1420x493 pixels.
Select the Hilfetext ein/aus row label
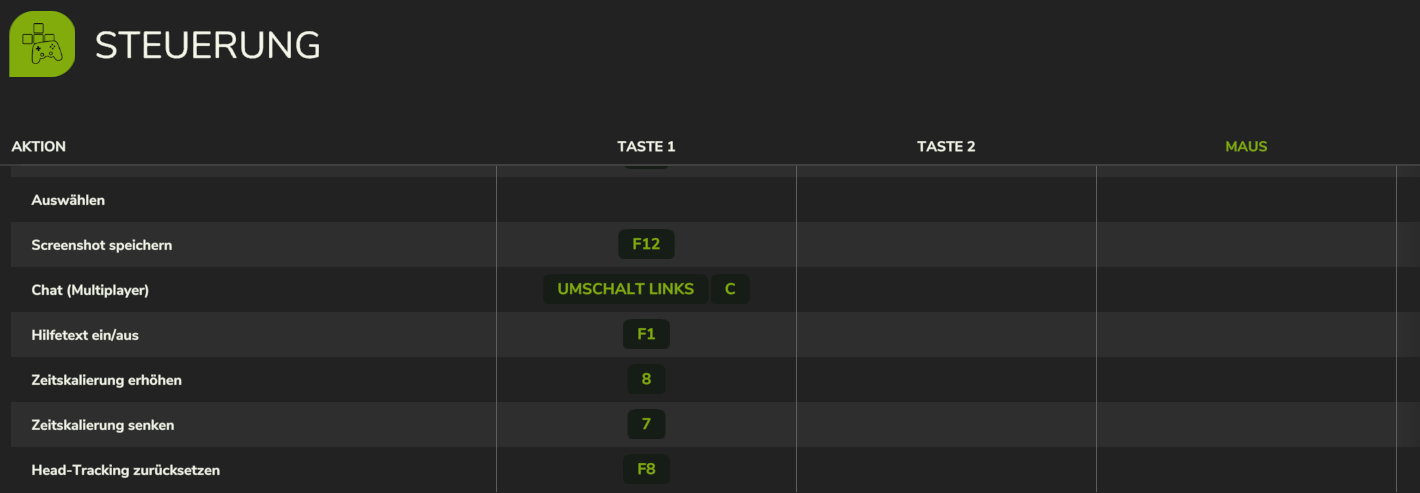85,335
